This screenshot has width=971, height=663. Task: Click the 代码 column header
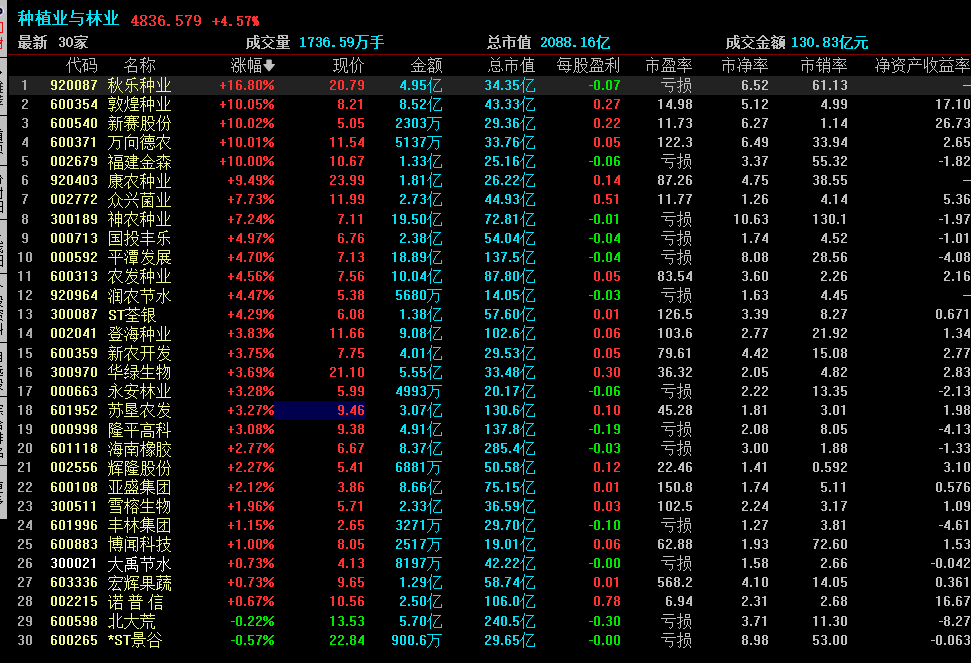[x=82, y=65]
